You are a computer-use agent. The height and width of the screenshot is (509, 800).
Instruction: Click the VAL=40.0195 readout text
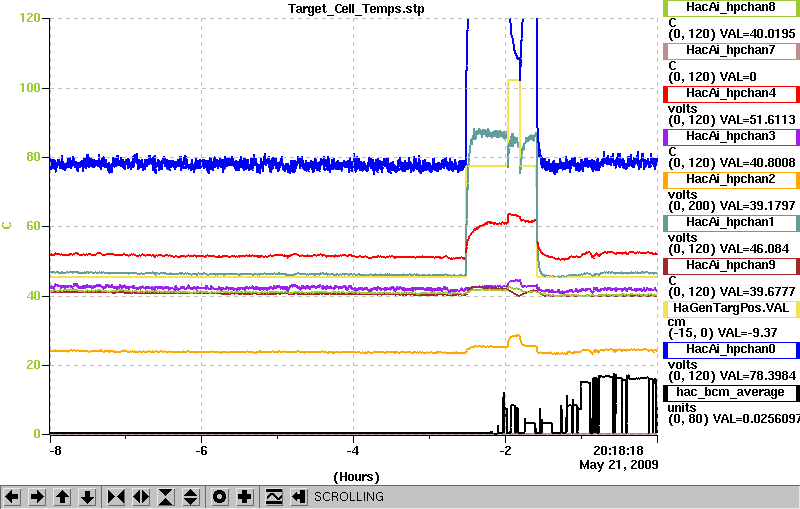tap(757, 34)
